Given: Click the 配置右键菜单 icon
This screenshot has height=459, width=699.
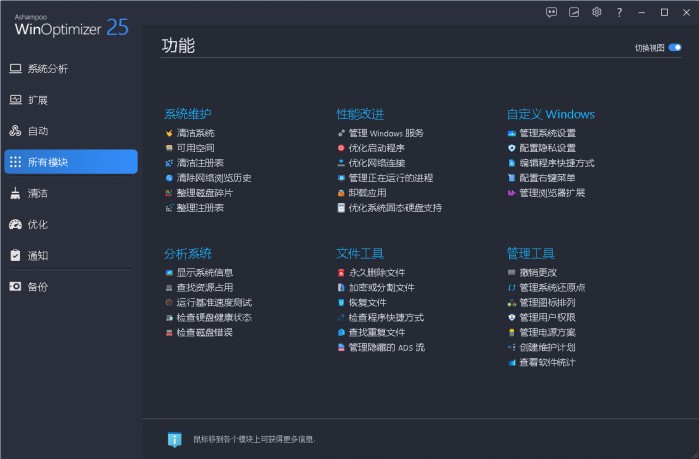Looking at the screenshot, I should tap(512, 178).
